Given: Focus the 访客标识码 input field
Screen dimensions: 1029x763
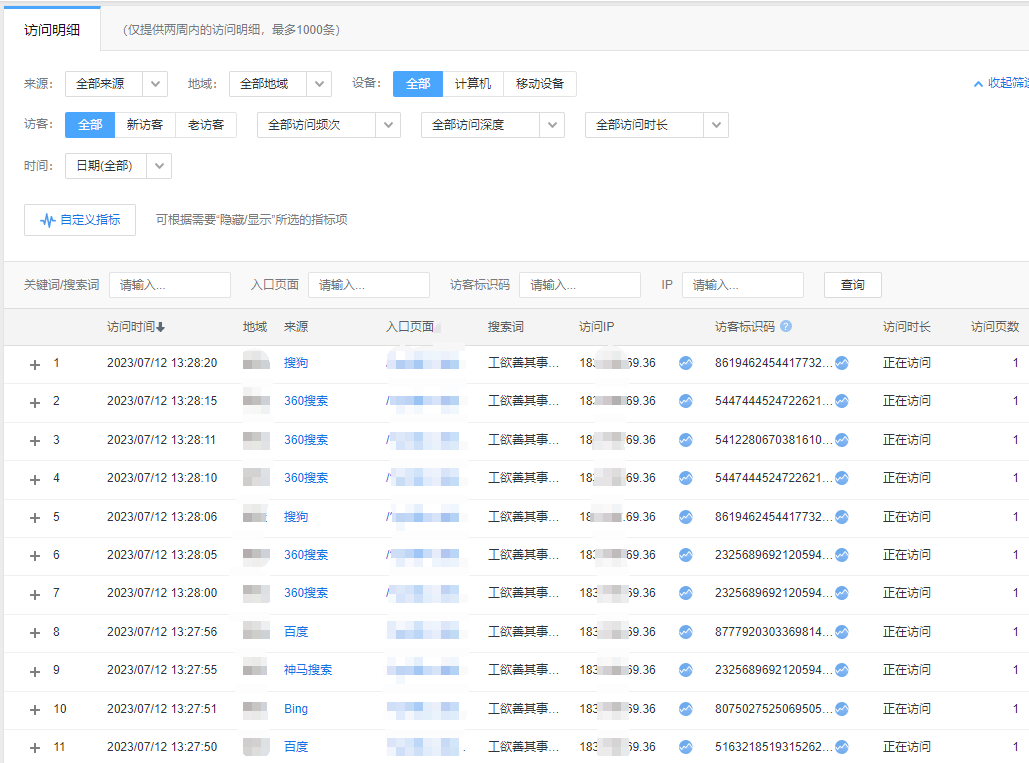Looking at the screenshot, I should (x=580, y=285).
